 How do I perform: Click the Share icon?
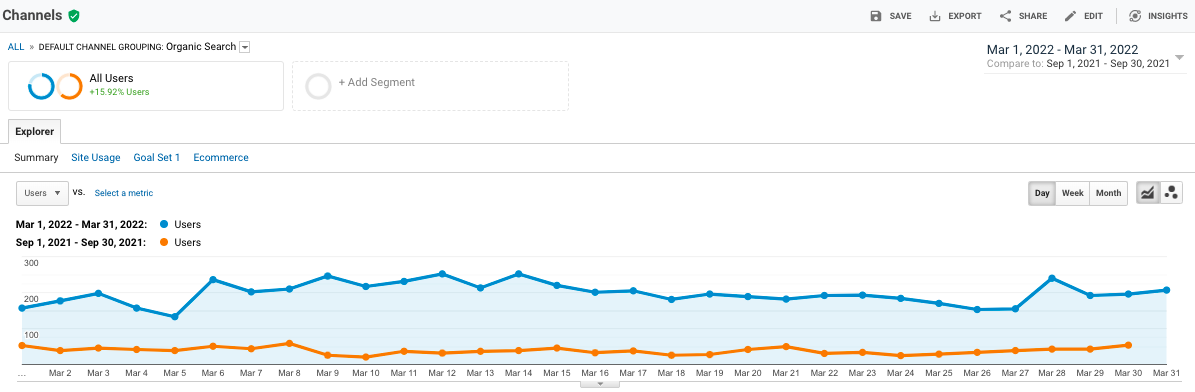pyautogui.click(x=1005, y=16)
